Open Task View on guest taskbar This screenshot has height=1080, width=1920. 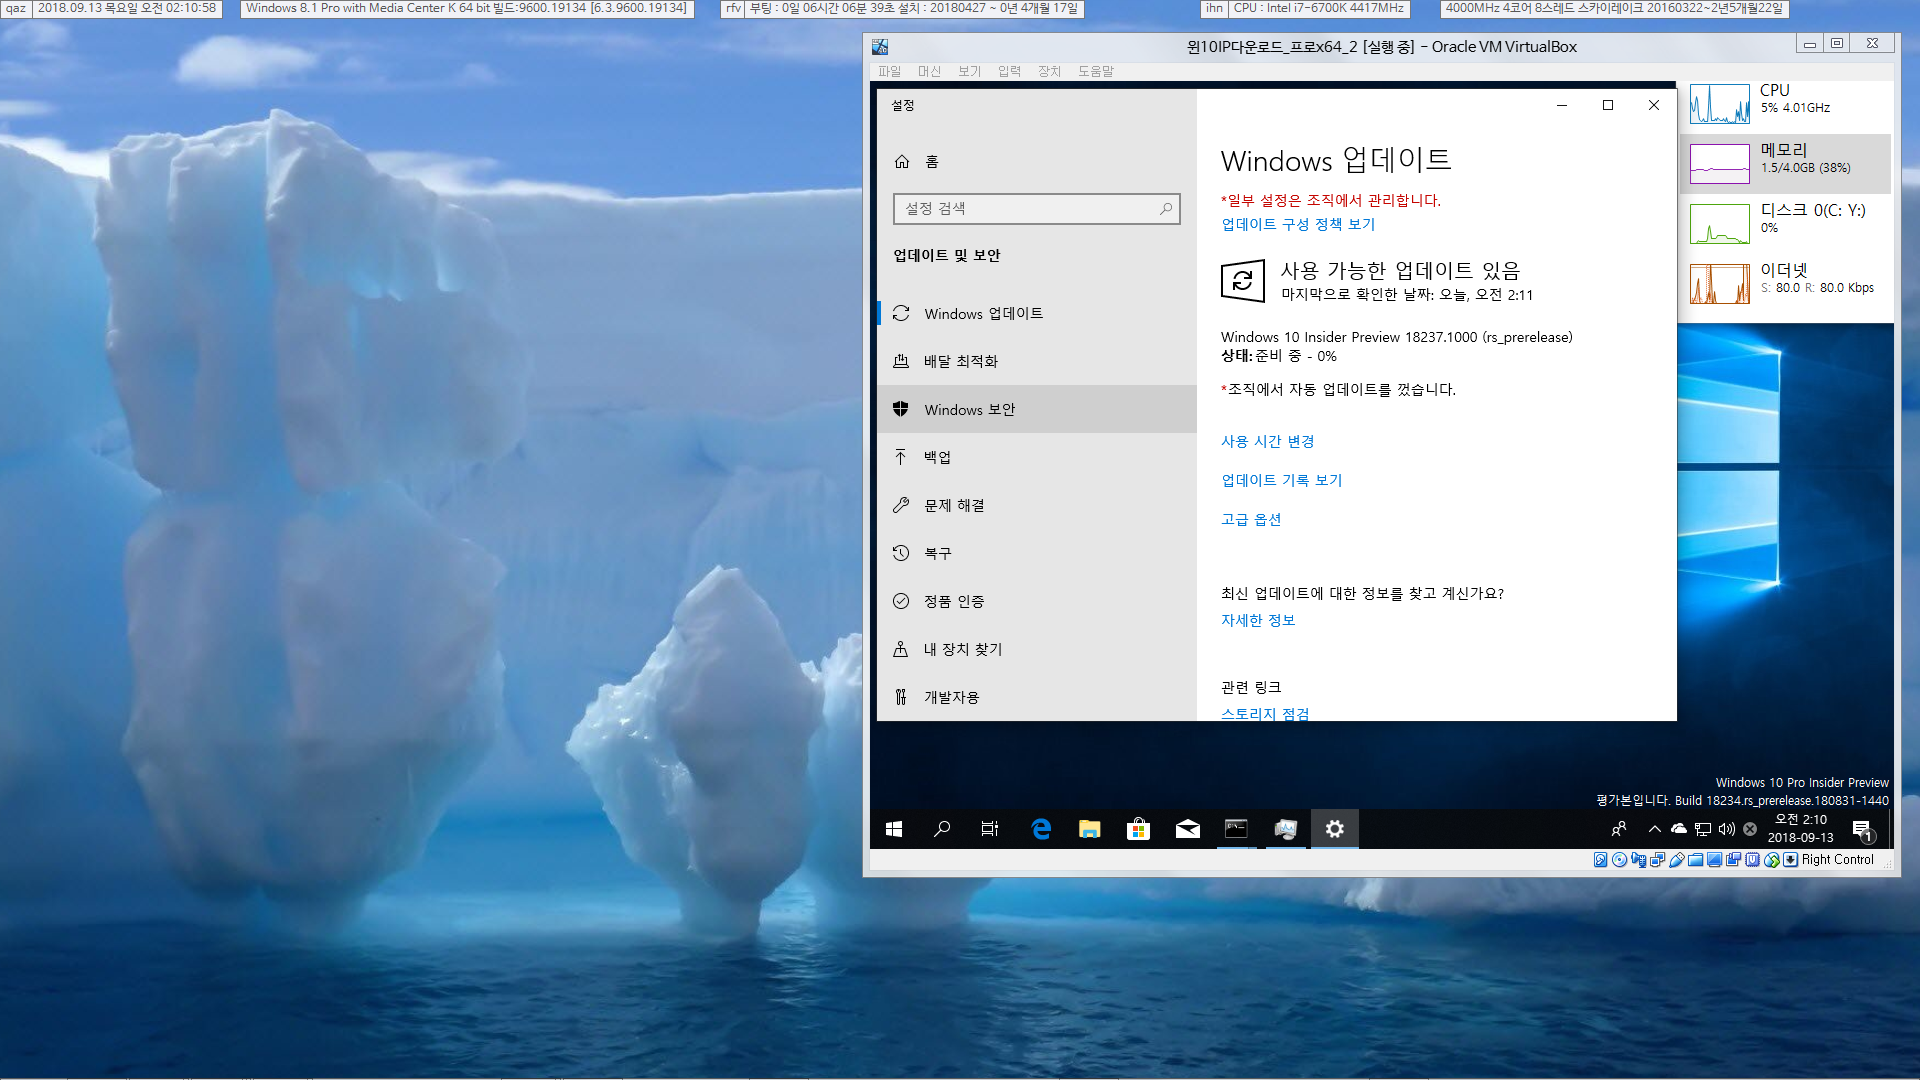[x=990, y=829]
